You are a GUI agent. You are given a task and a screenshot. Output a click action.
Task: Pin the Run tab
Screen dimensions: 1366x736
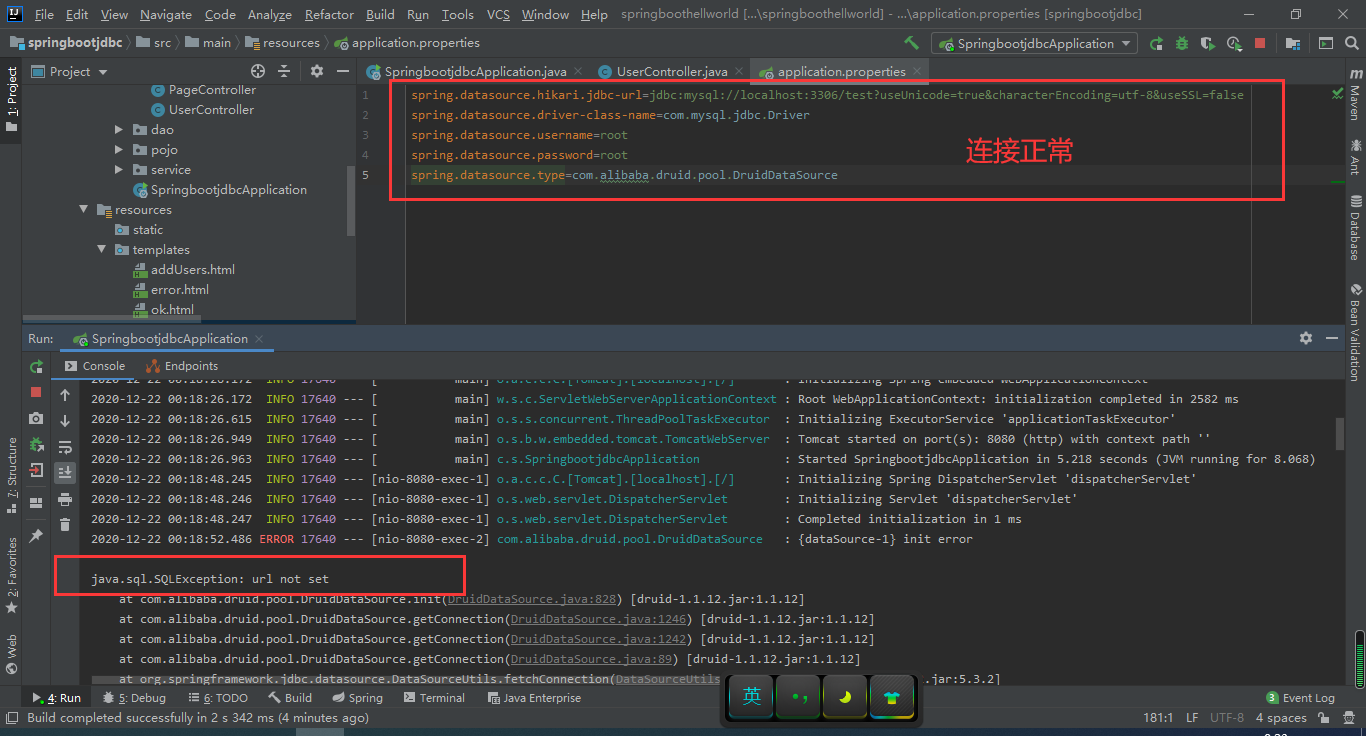tap(36, 536)
